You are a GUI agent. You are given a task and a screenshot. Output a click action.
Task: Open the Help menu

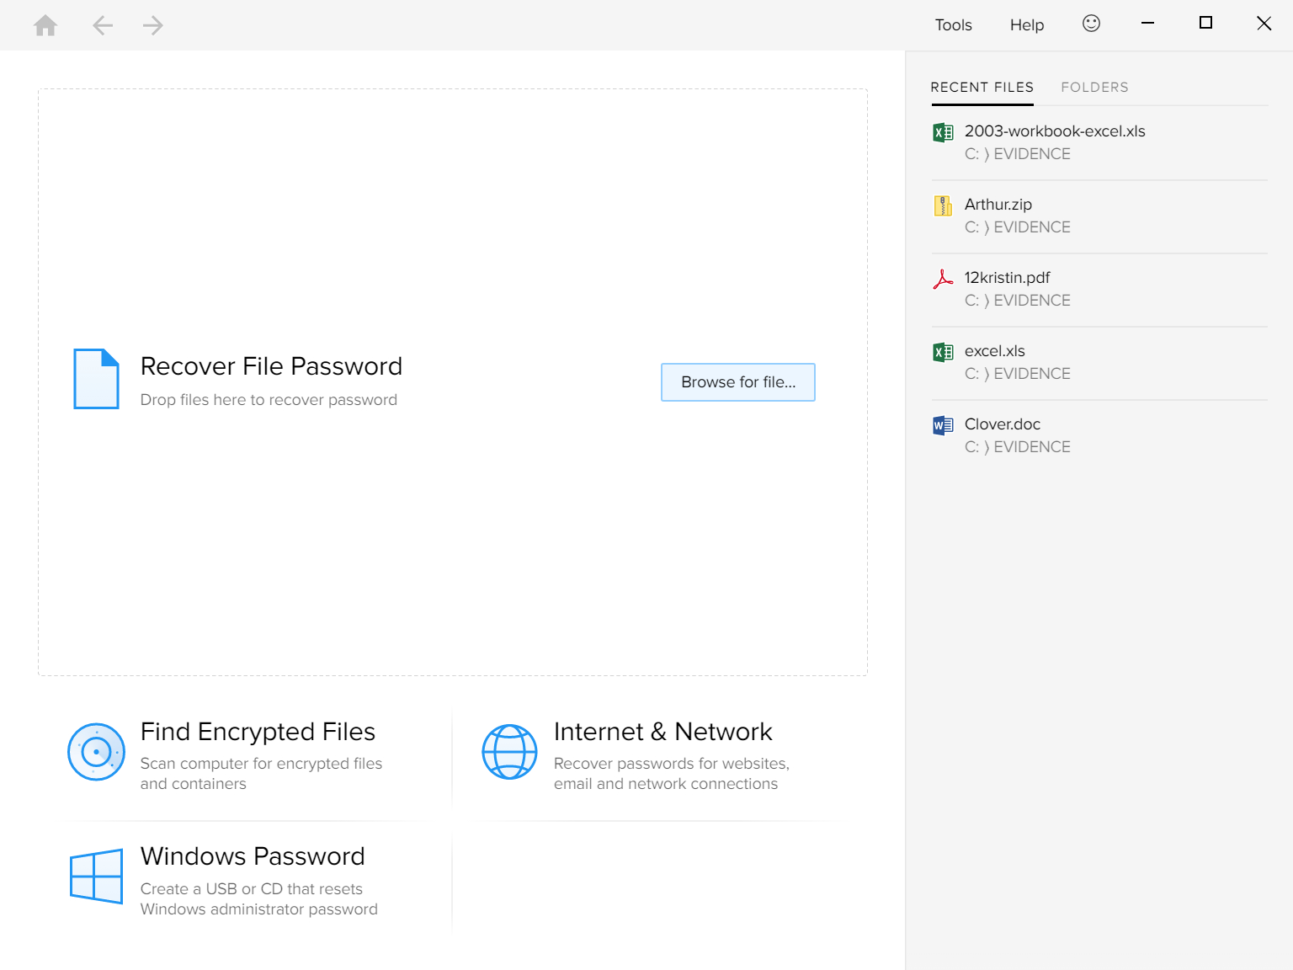1026,24
